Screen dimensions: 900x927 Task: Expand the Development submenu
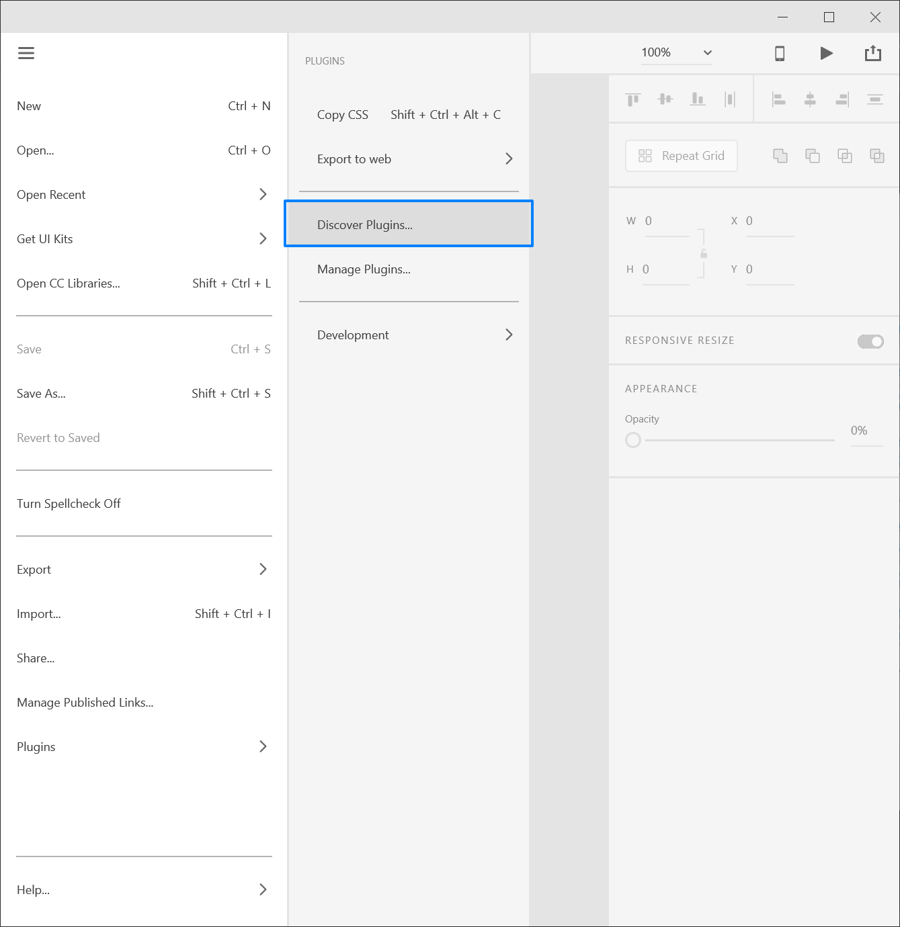pyautogui.click(x=410, y=335)
